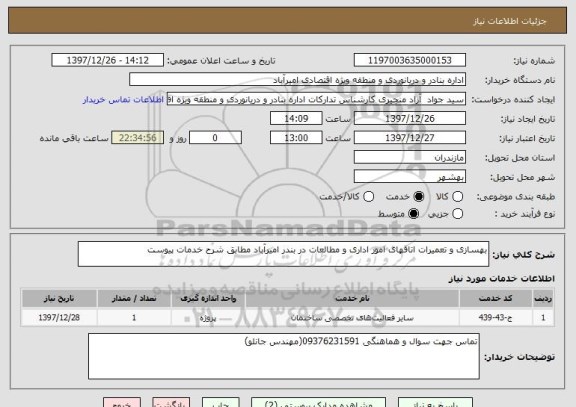Click the چاپ print button

point(220,403)
